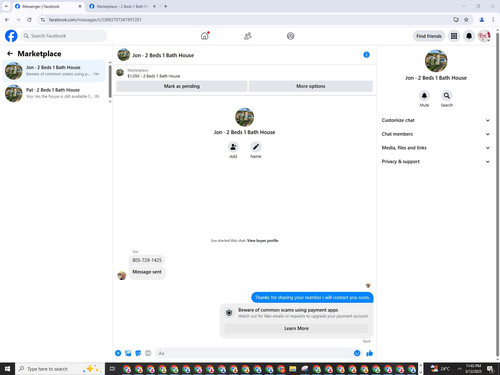Screen dimensions: 500x375
Task: Open Chrome's three-dot menu
Action: tap(493, 20)
